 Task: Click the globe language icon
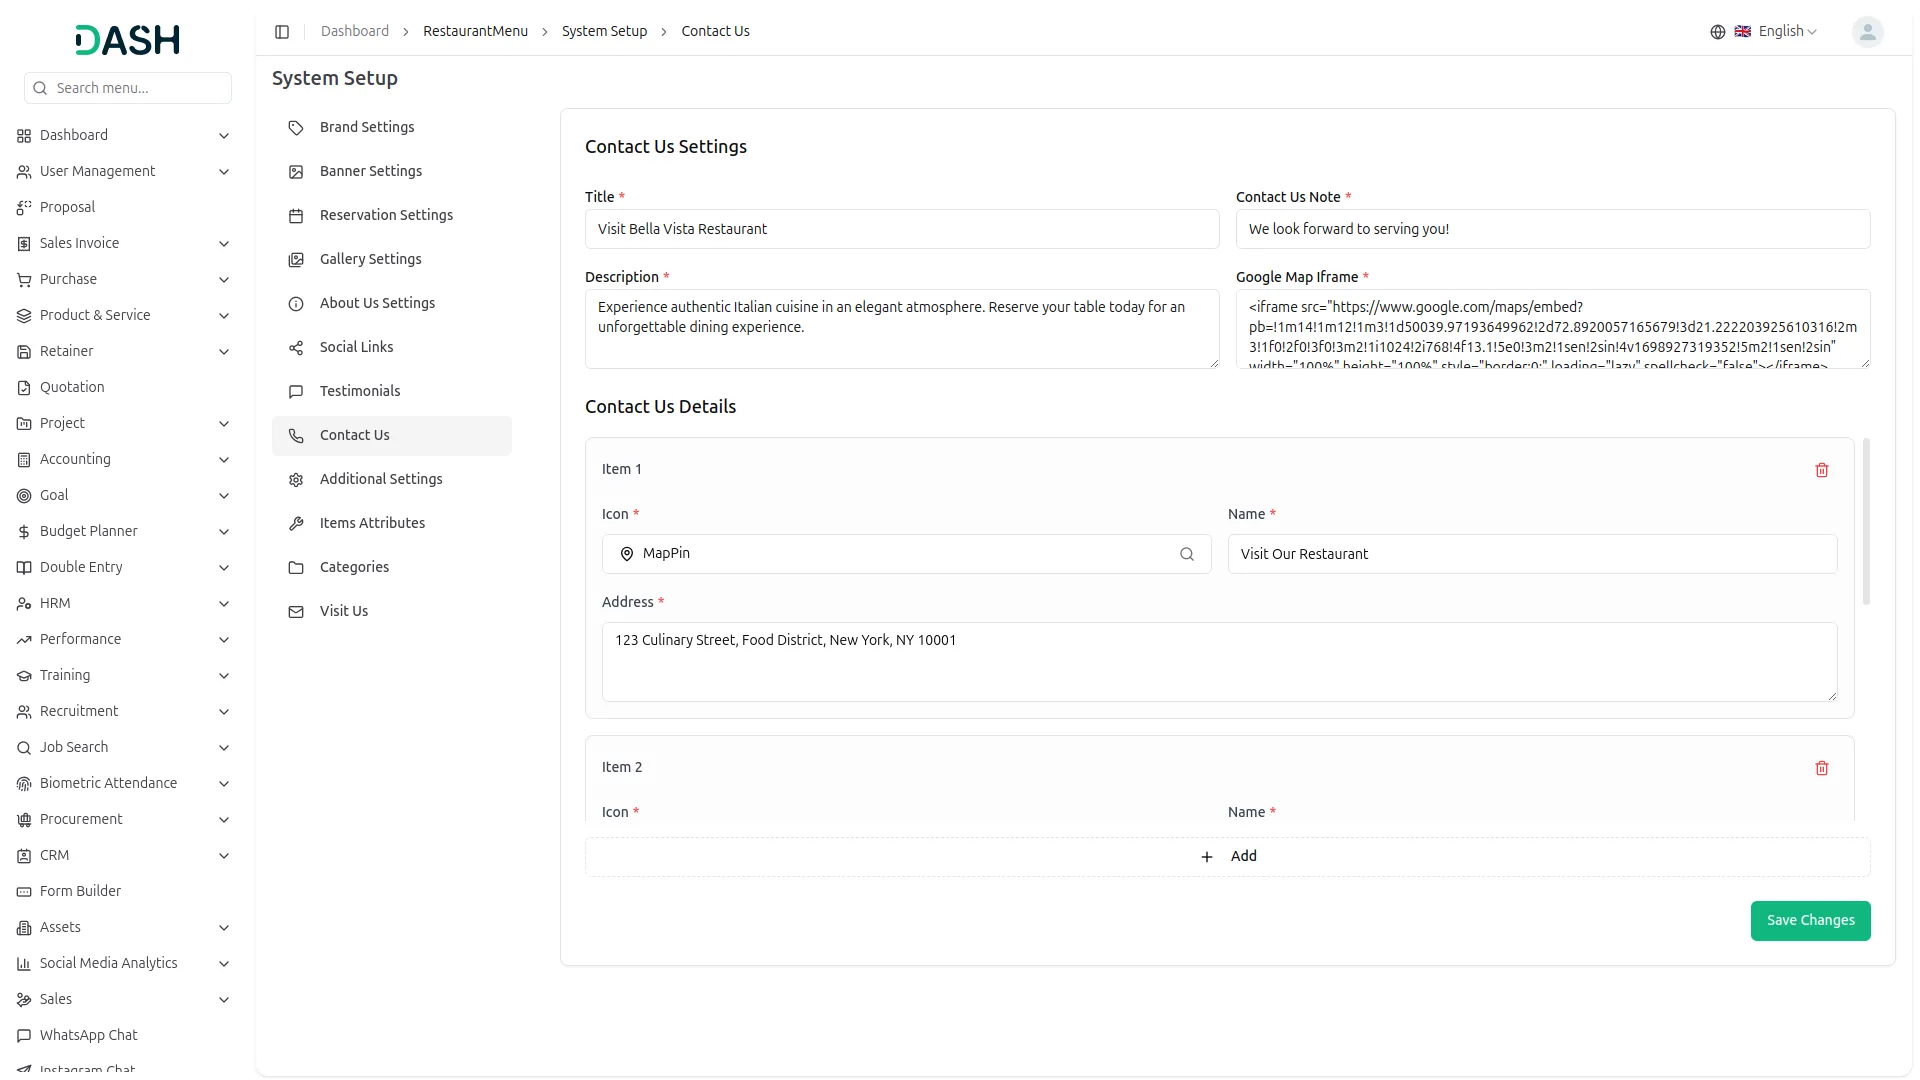1717,32
